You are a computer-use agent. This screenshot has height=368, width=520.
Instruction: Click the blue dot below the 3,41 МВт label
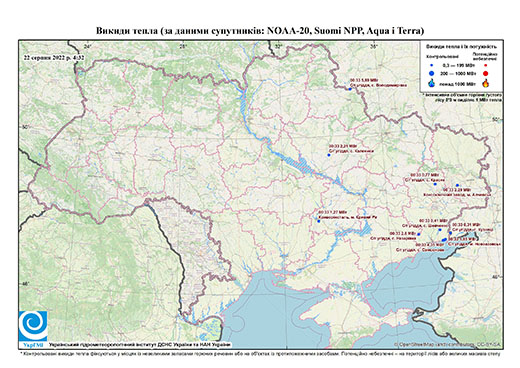tap(440, 230)
